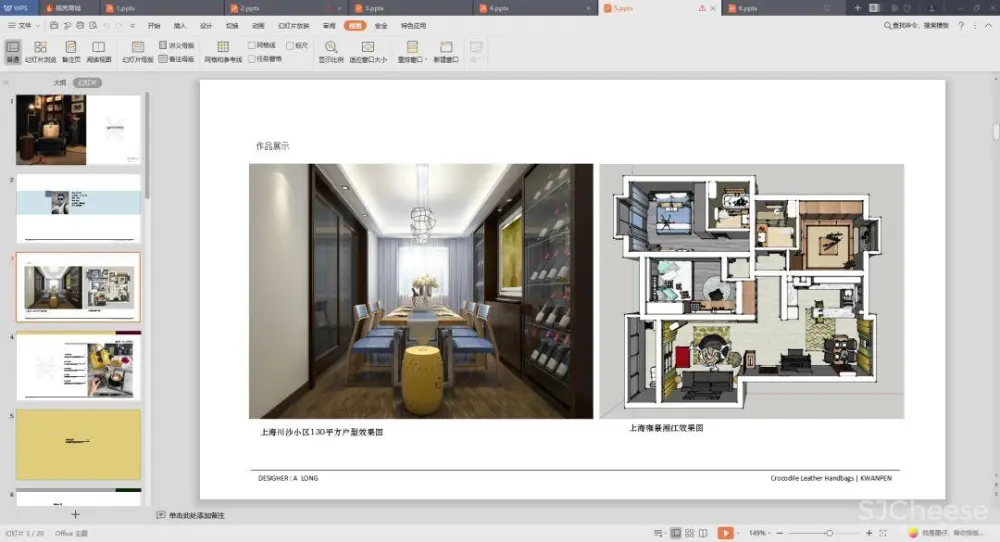
Task: Click the Print icon in quick access toolbar
Action: (80, 26)
